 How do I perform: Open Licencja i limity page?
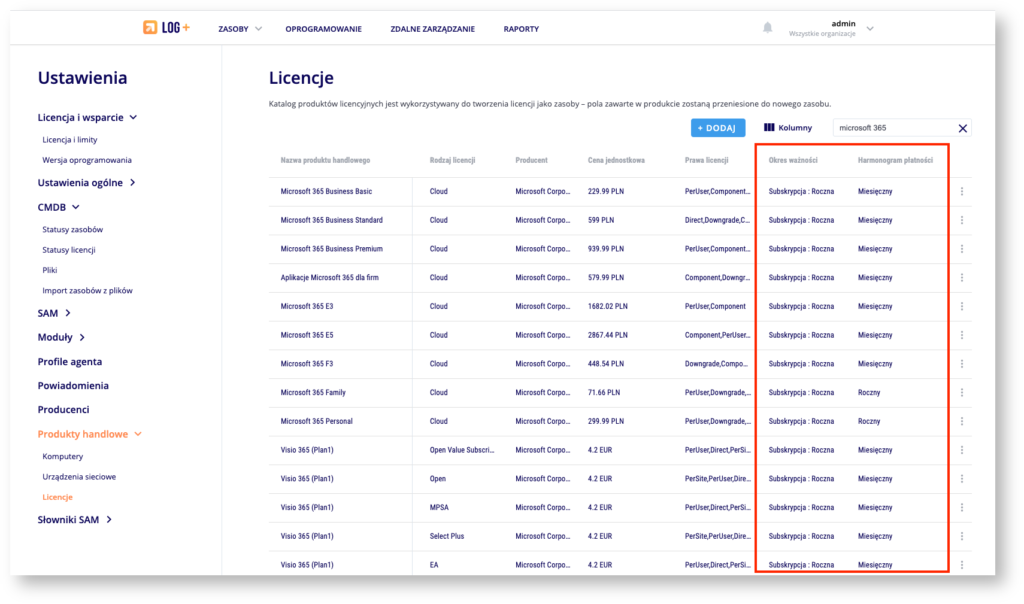tap(69, 140)
